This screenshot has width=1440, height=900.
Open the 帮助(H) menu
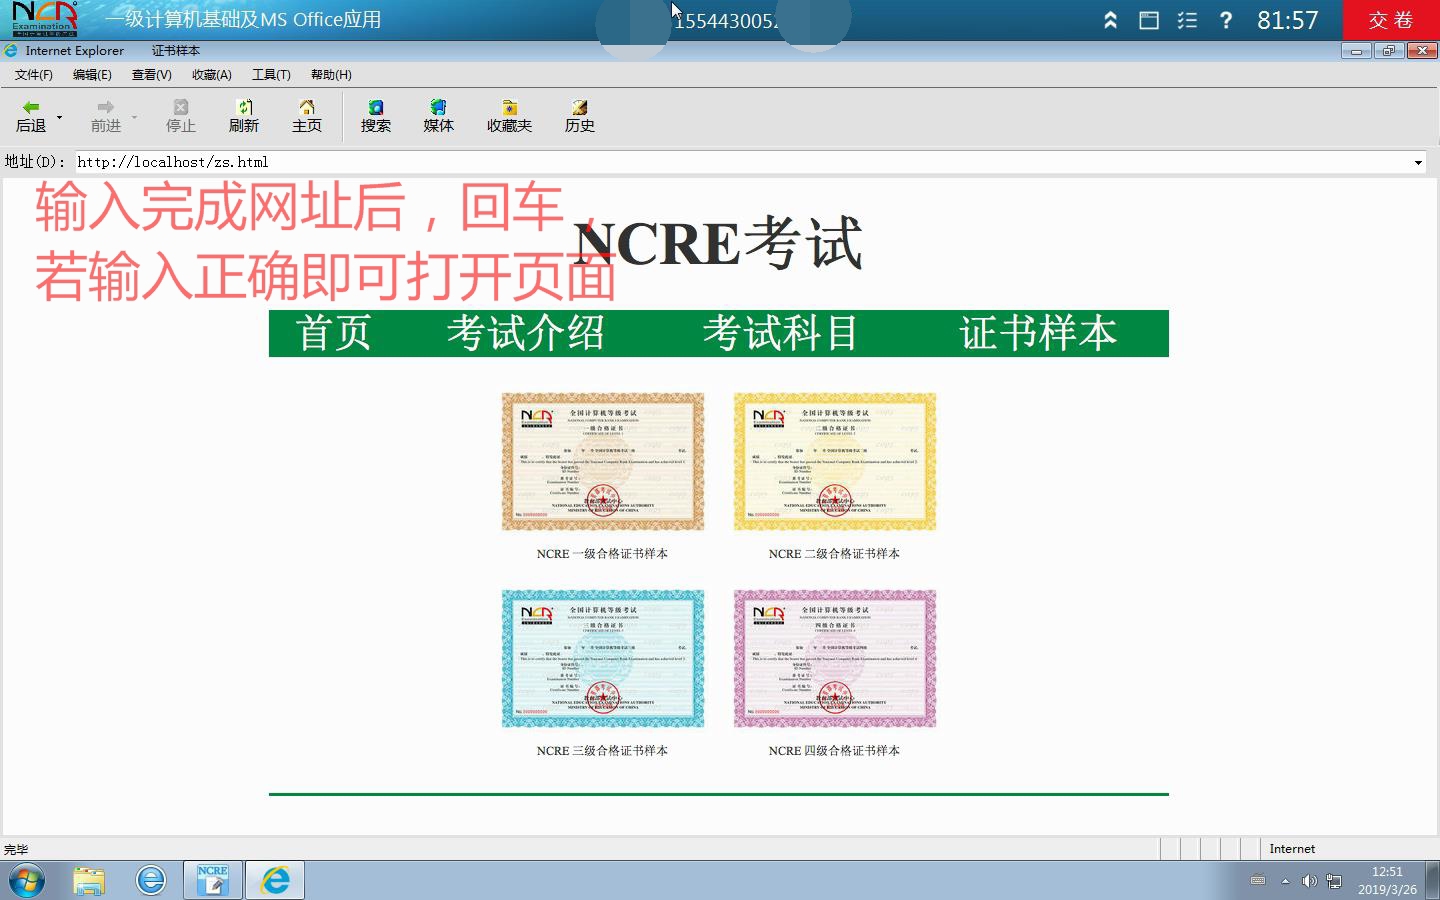331,75
